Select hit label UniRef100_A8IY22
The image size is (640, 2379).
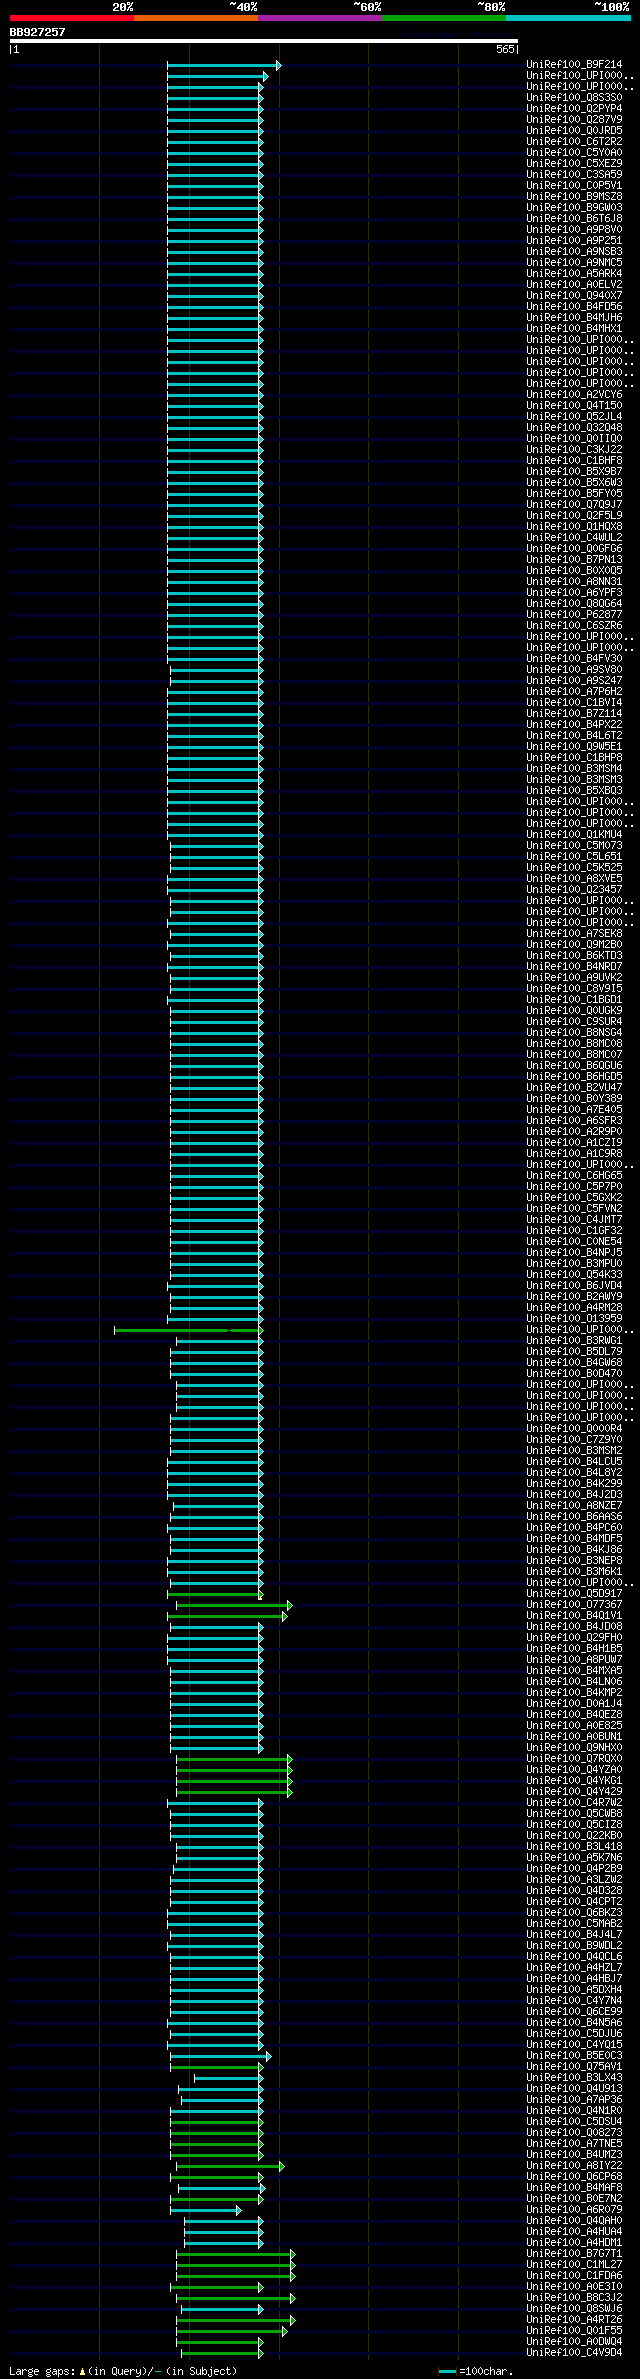coord(574,2166)
